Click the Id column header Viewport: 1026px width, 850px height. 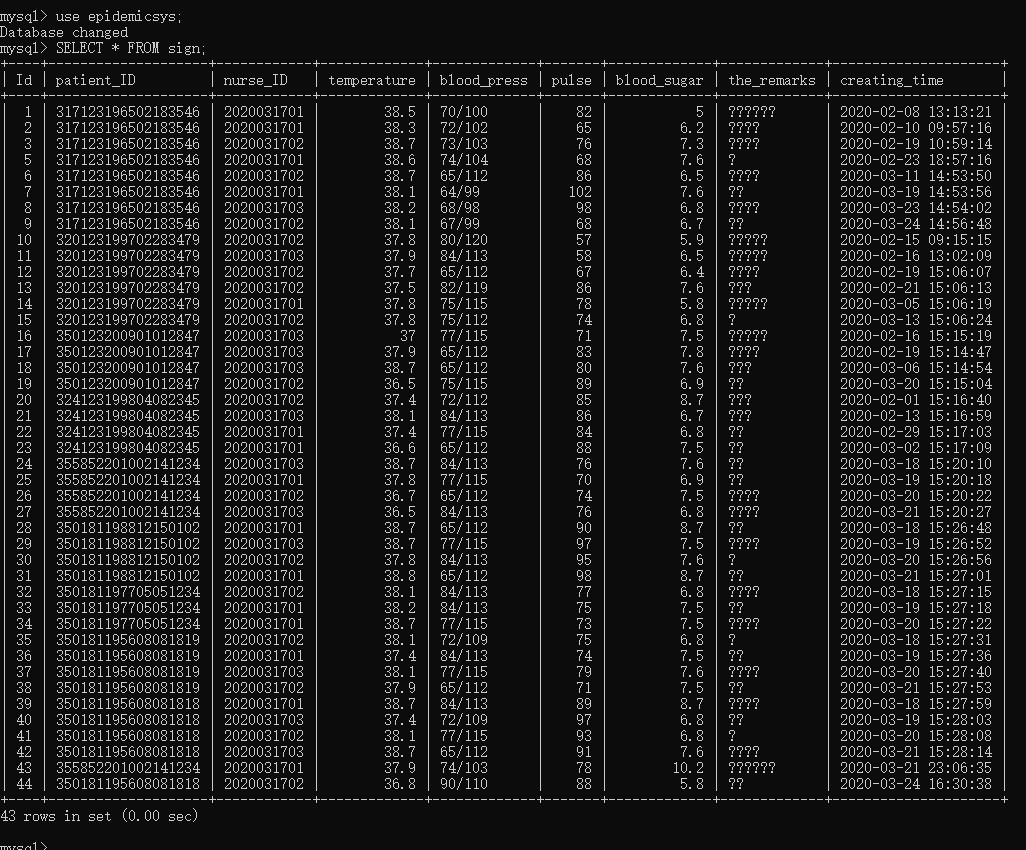(24, 80)
